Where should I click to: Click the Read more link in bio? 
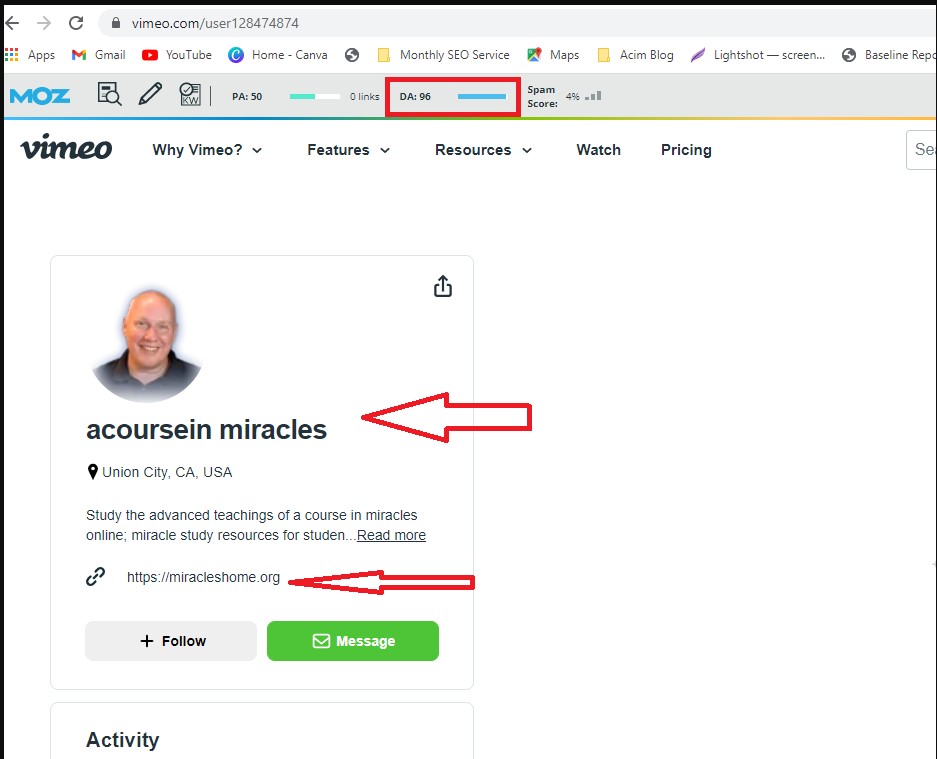click(x=391, y=535)
